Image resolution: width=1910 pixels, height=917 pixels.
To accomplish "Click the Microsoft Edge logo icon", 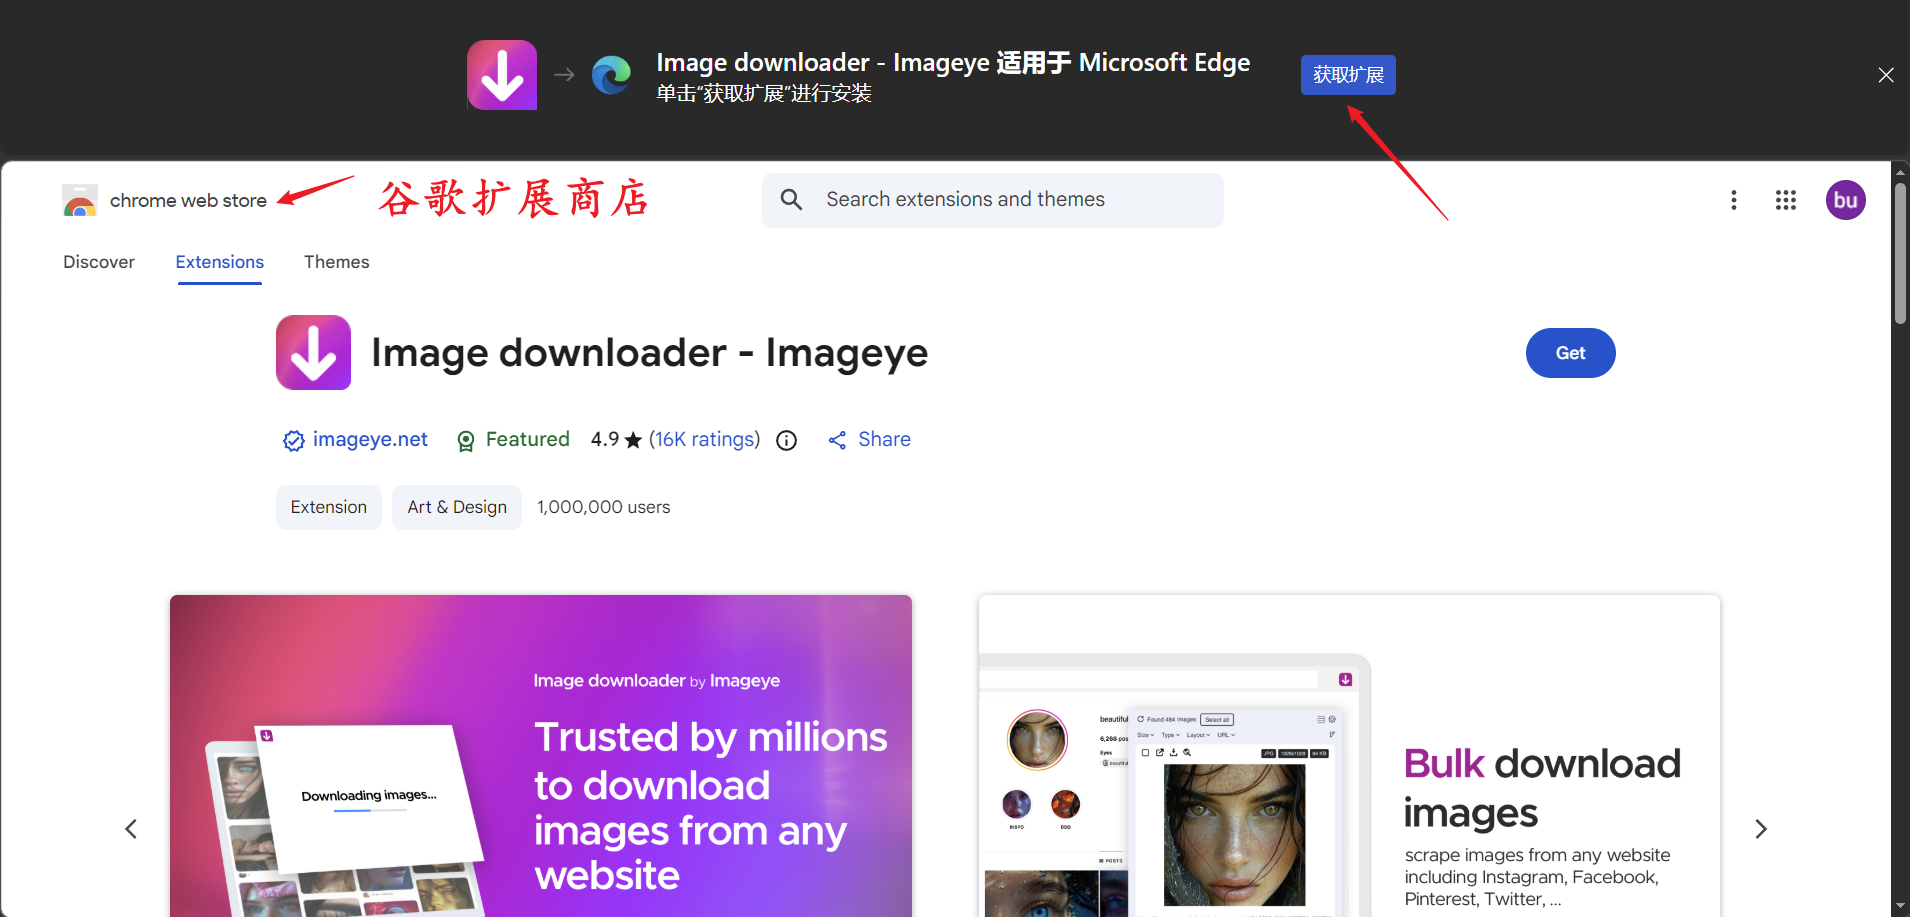I will (x=611, y=75).
